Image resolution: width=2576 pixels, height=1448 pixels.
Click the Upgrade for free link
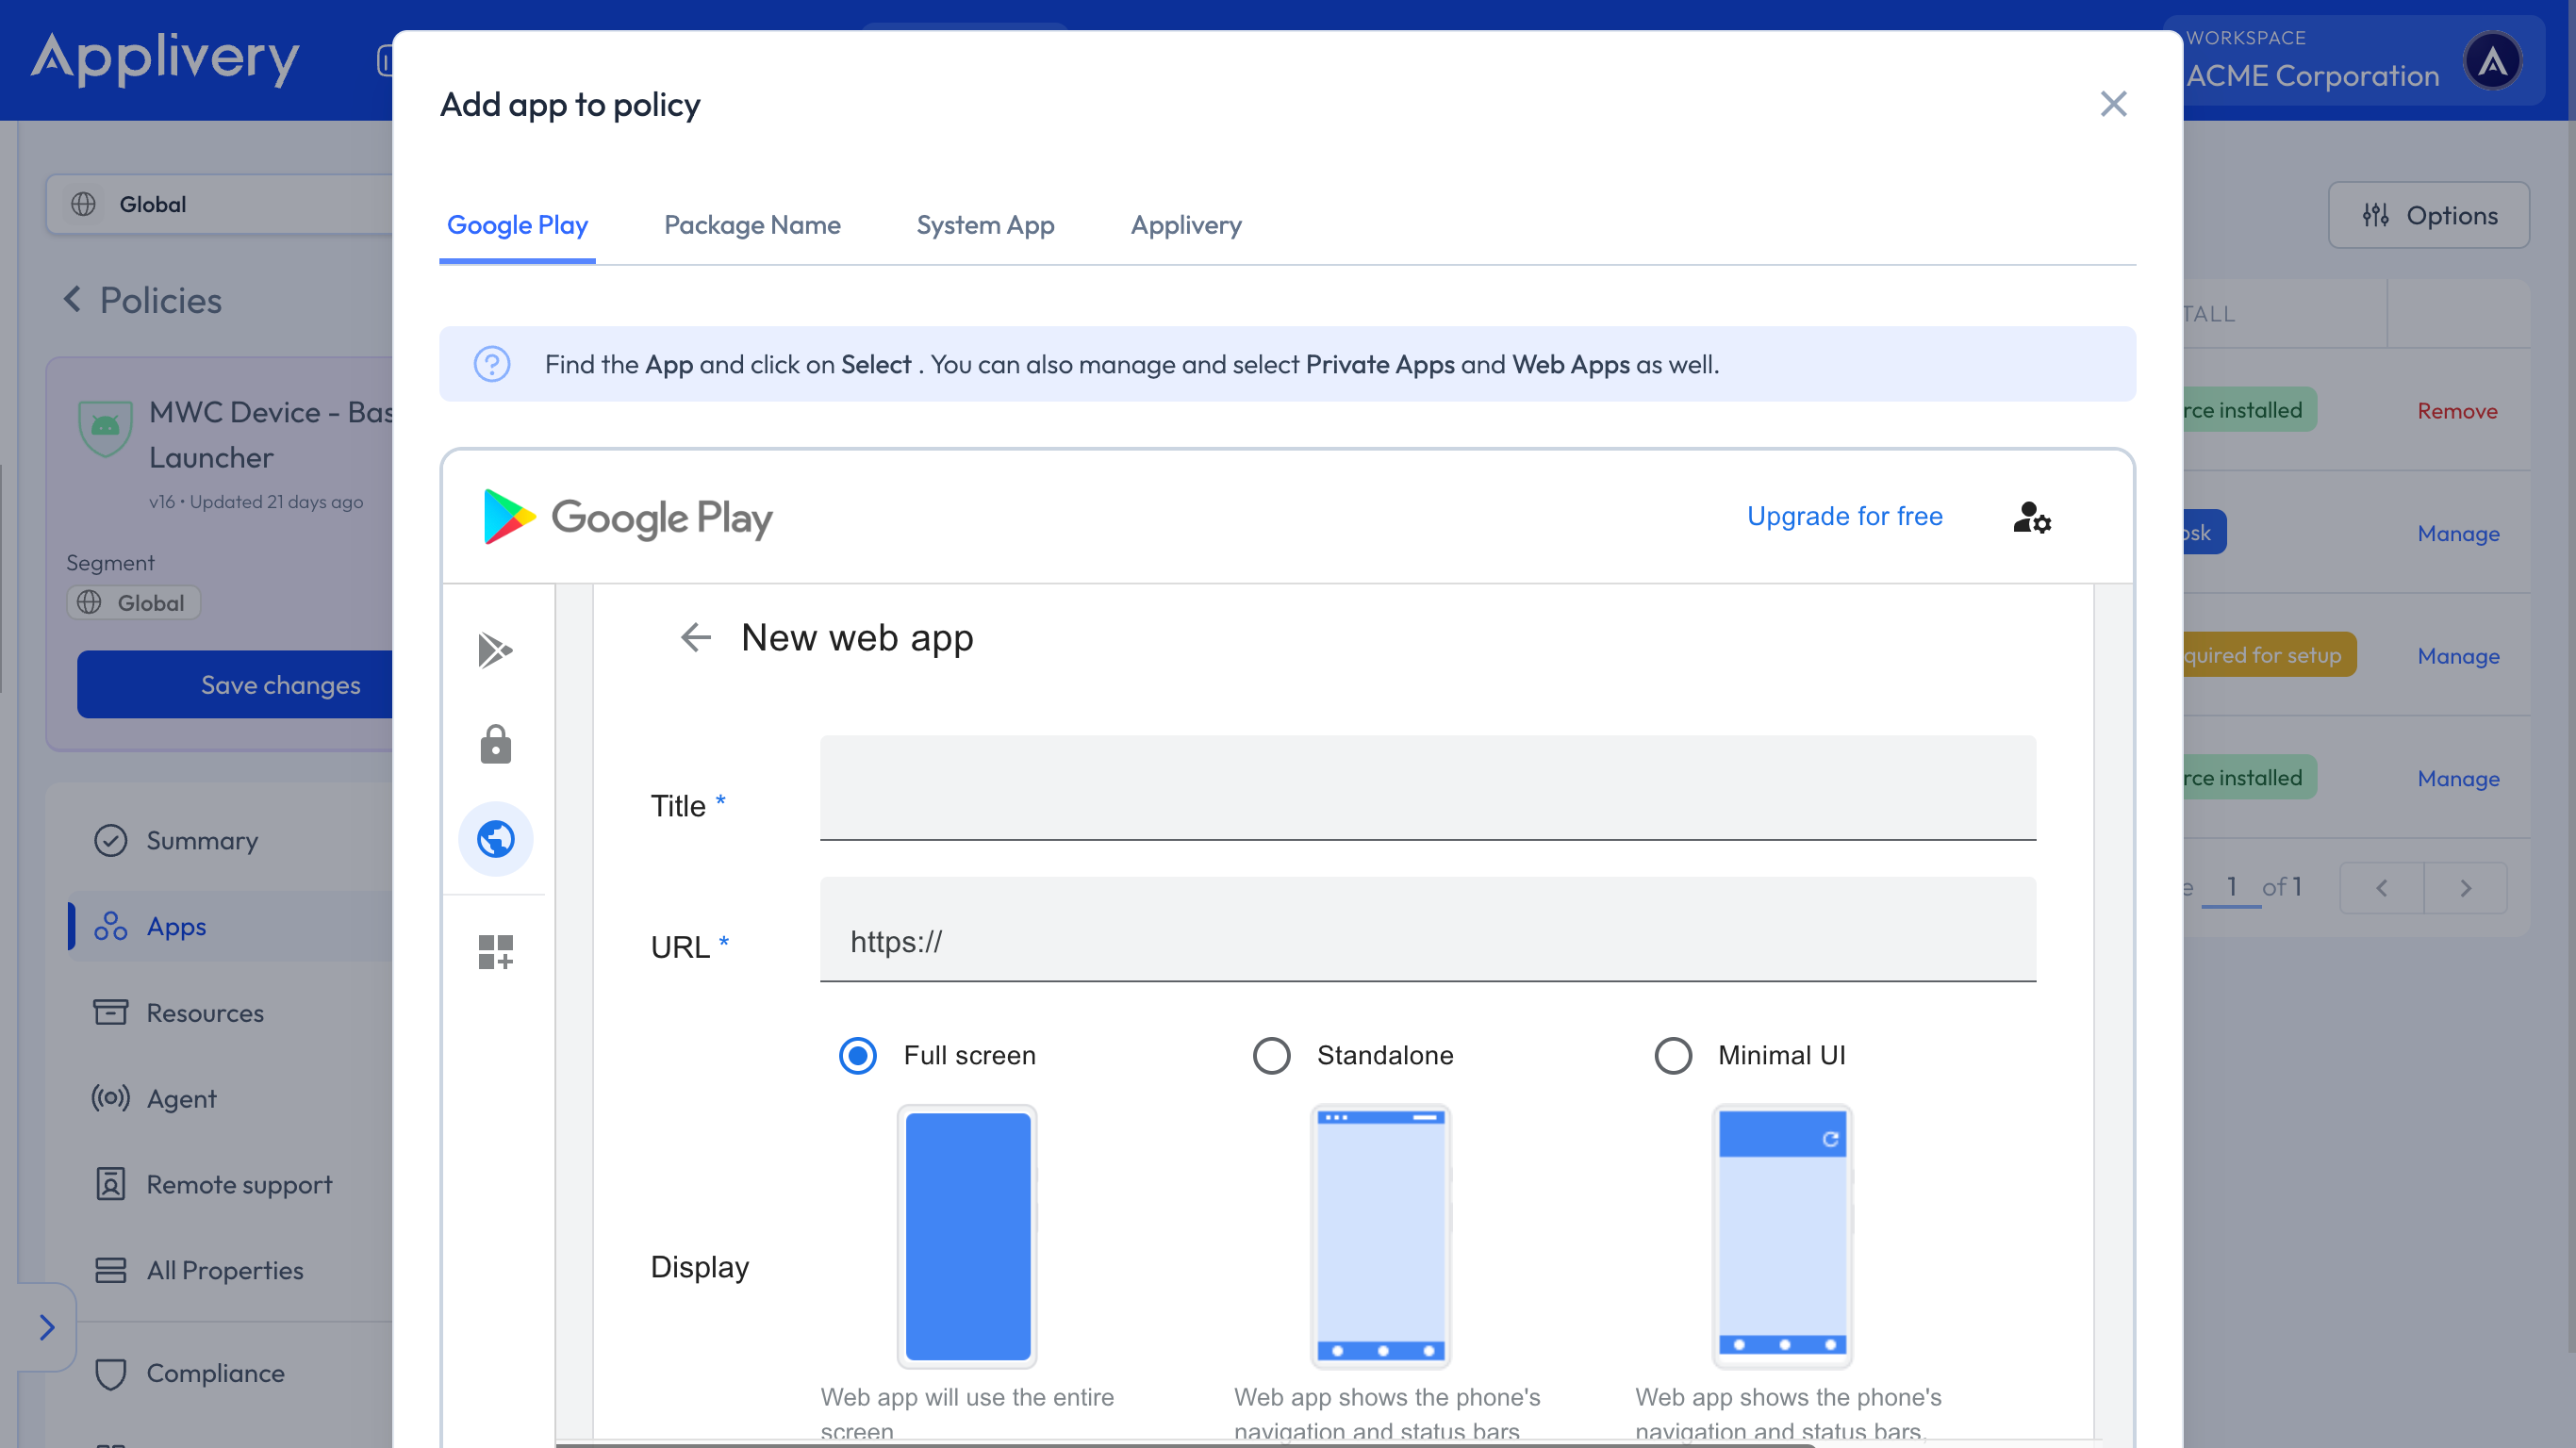point(1845,516)
